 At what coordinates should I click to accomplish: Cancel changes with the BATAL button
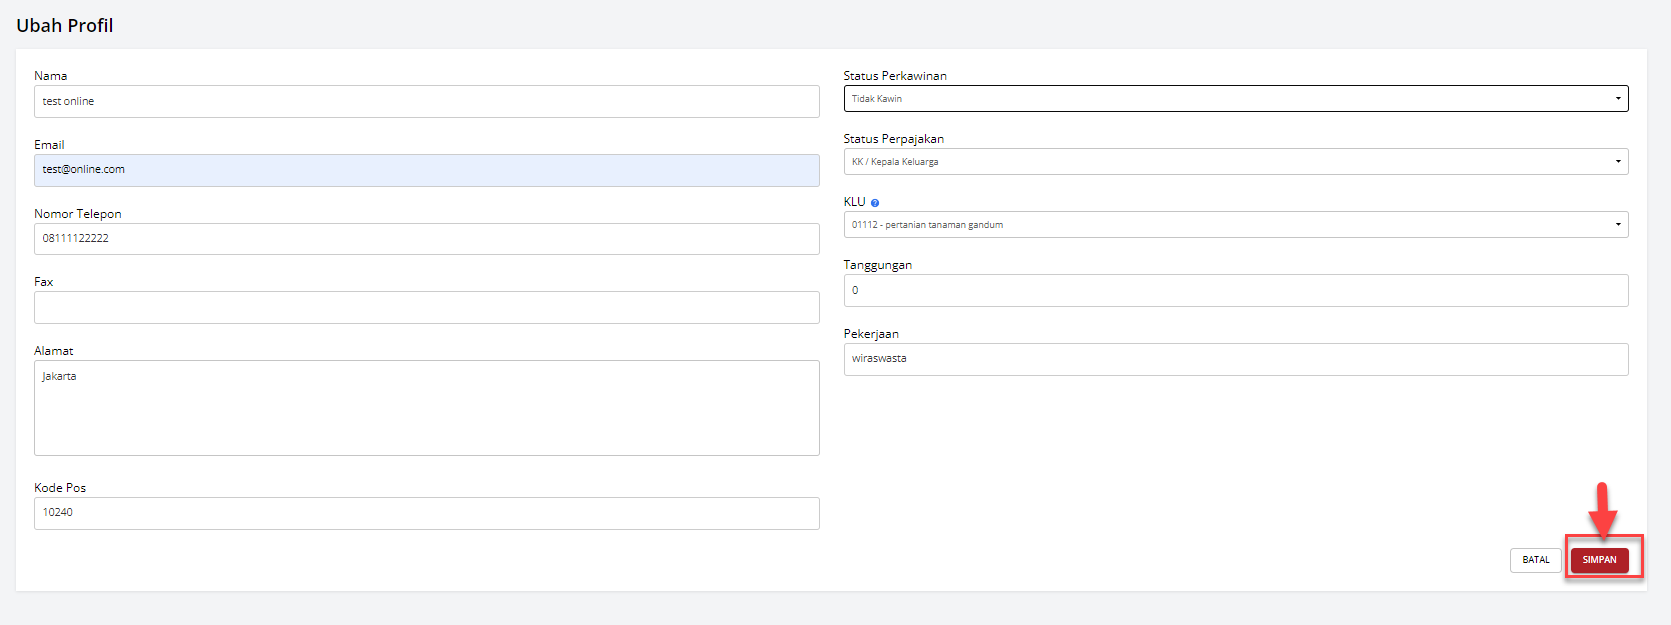(1535, 560)
